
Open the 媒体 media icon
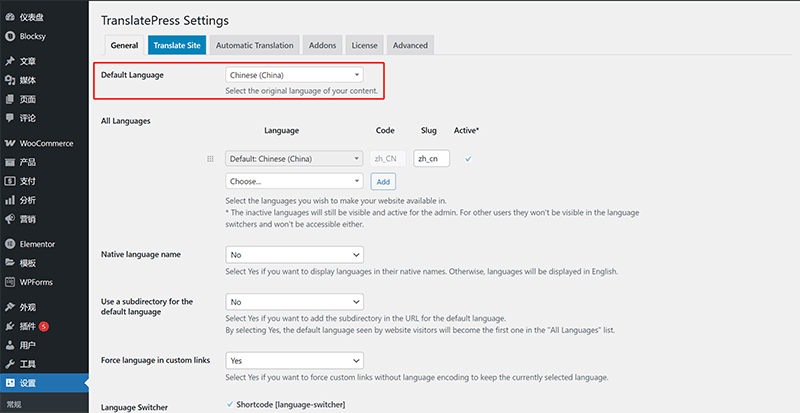point(10,80)
